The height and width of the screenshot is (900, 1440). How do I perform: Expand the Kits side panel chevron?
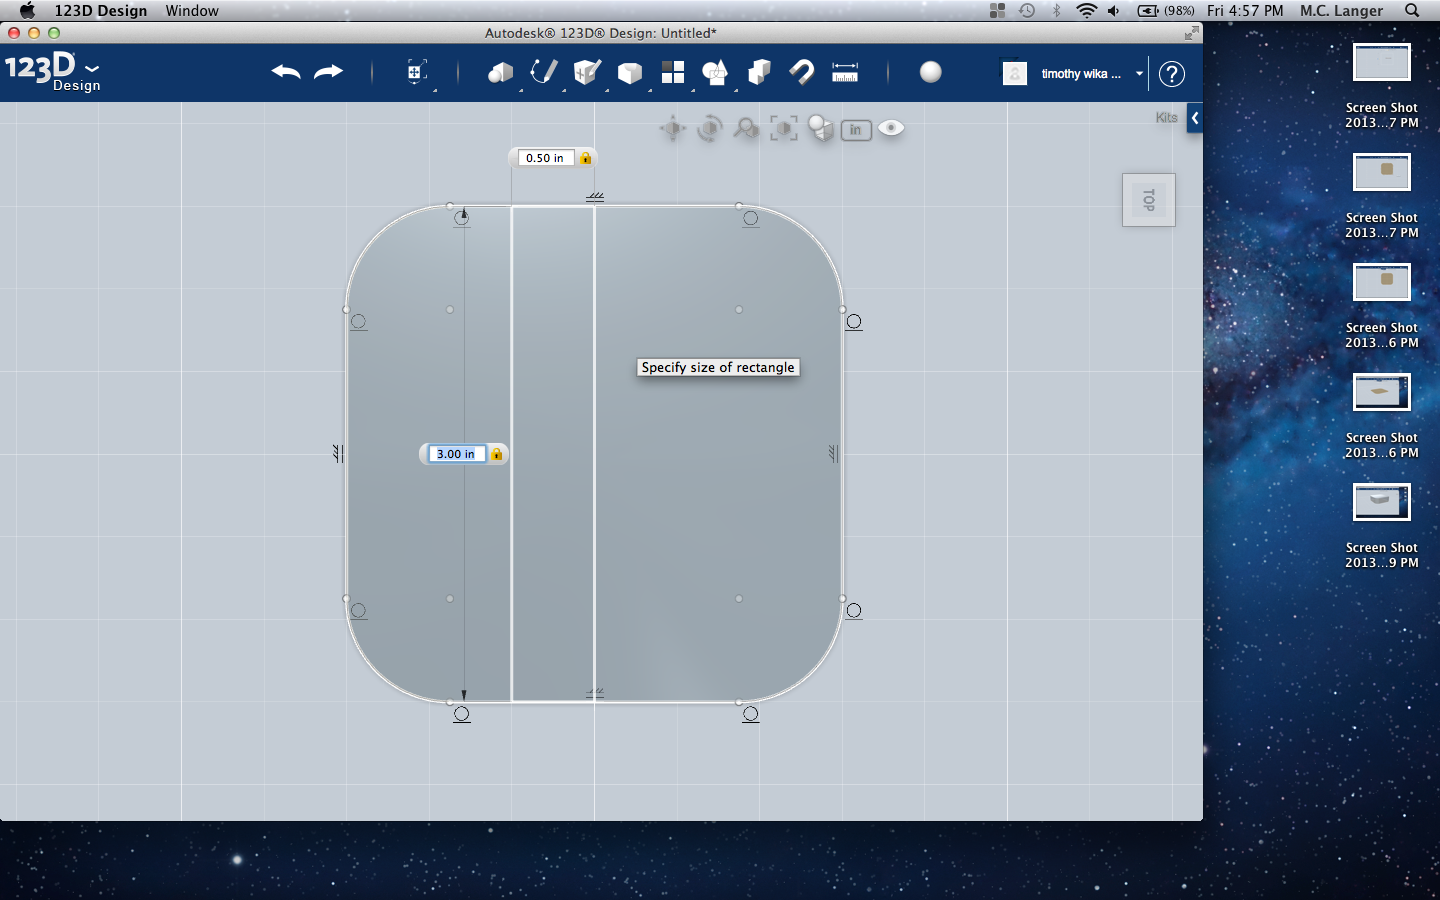click(1195, 118)
